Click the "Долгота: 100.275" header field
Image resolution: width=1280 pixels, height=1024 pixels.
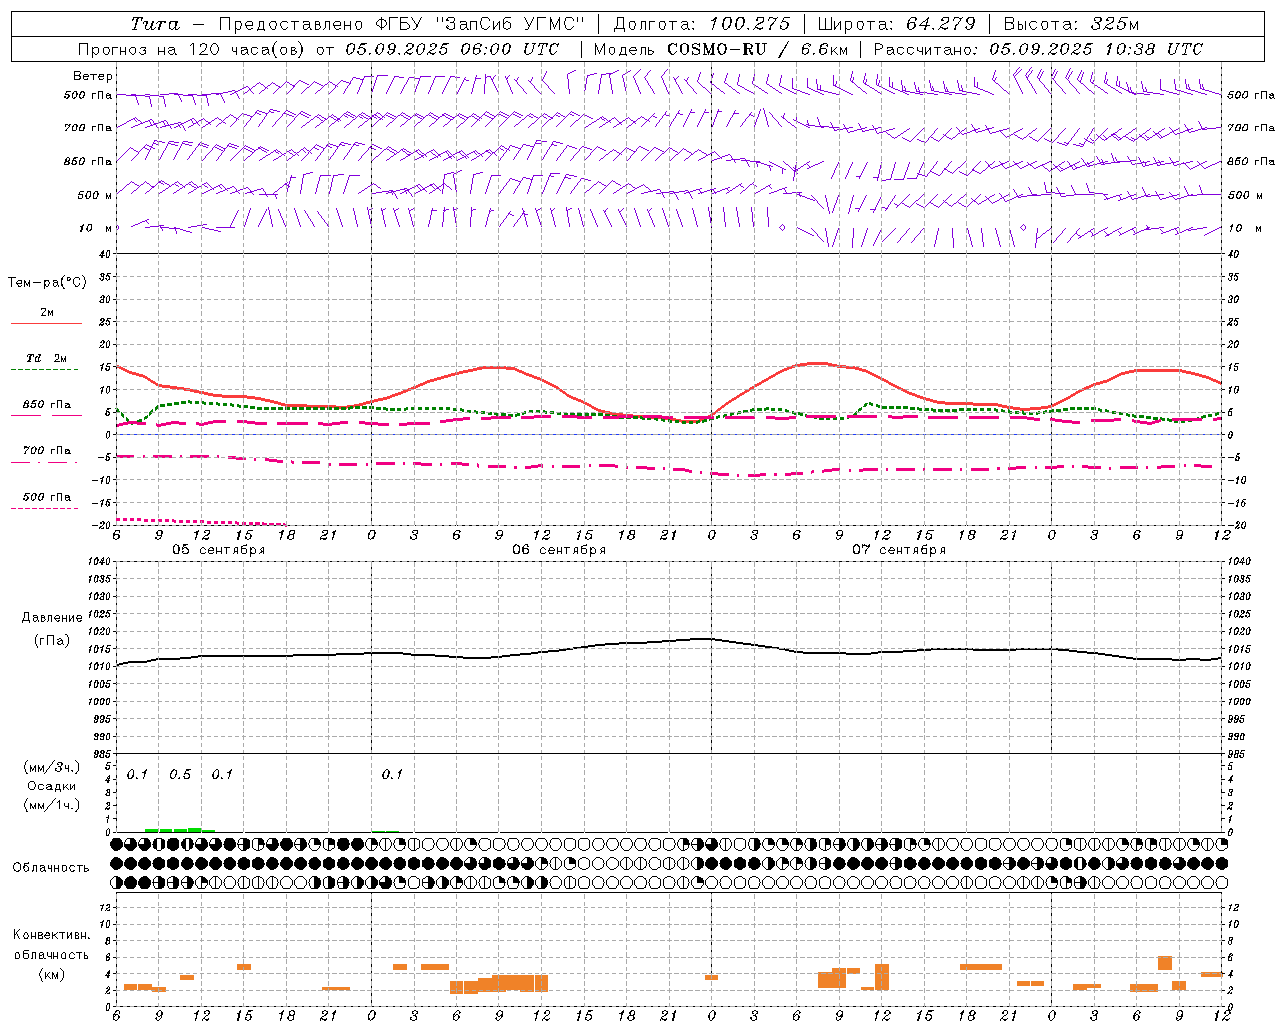[x=702, y=24]
